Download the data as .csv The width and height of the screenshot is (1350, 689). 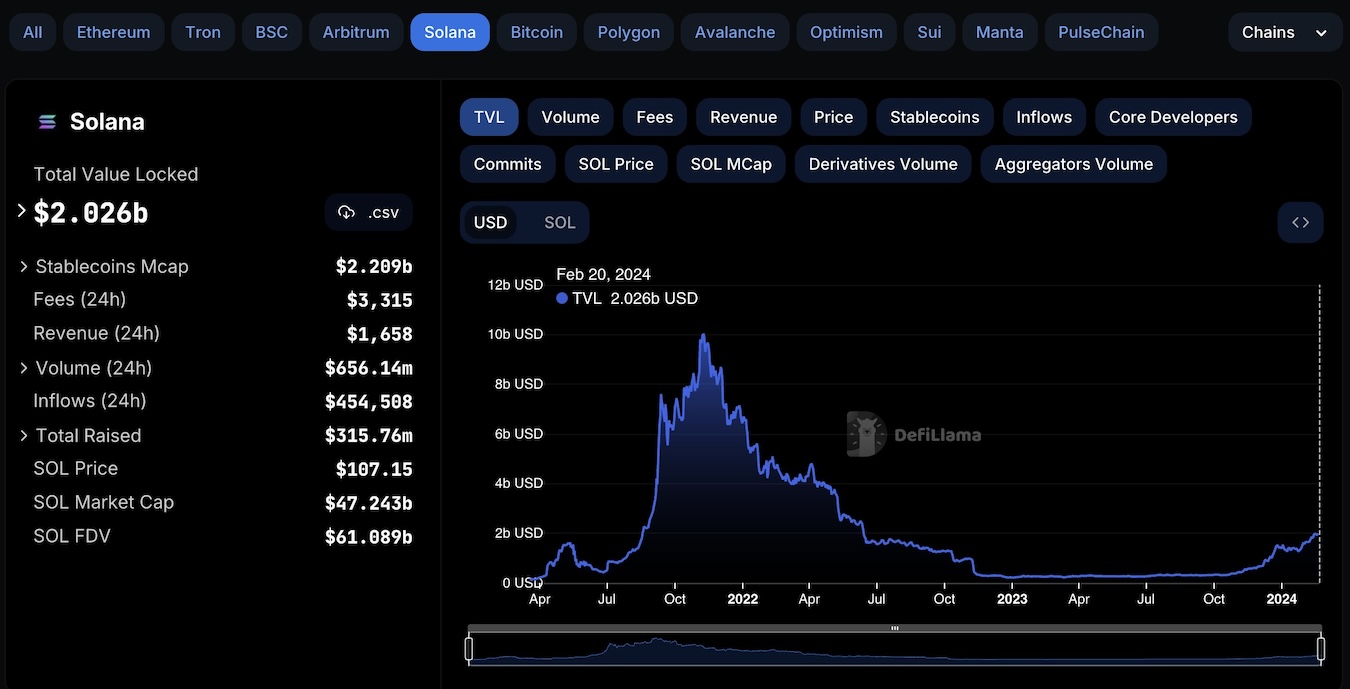click(369, 212)
